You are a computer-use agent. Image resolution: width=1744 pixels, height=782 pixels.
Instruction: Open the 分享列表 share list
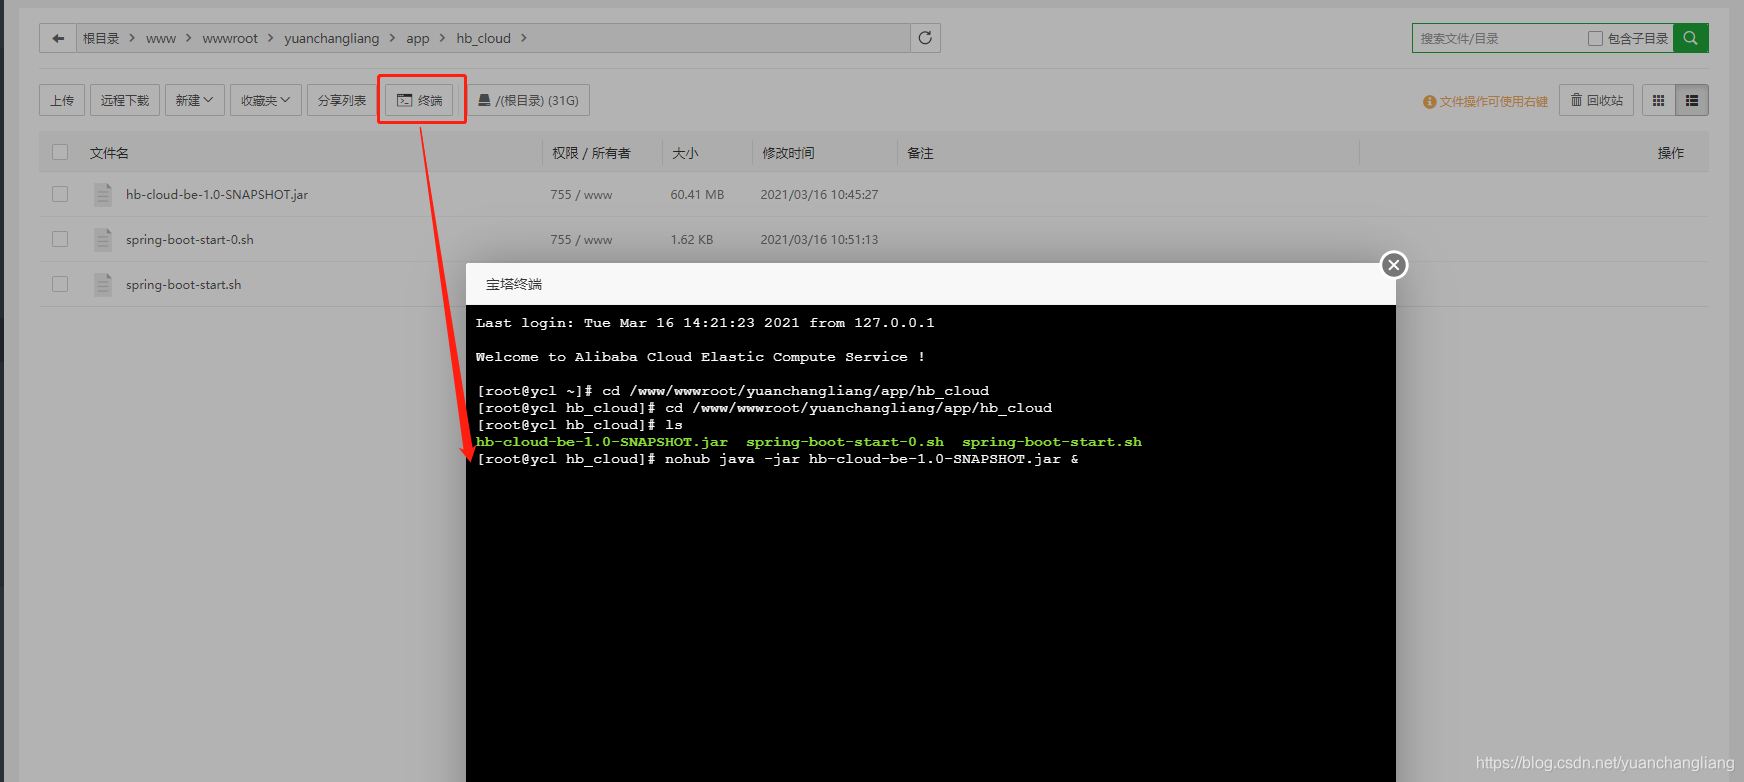point(342,100)
